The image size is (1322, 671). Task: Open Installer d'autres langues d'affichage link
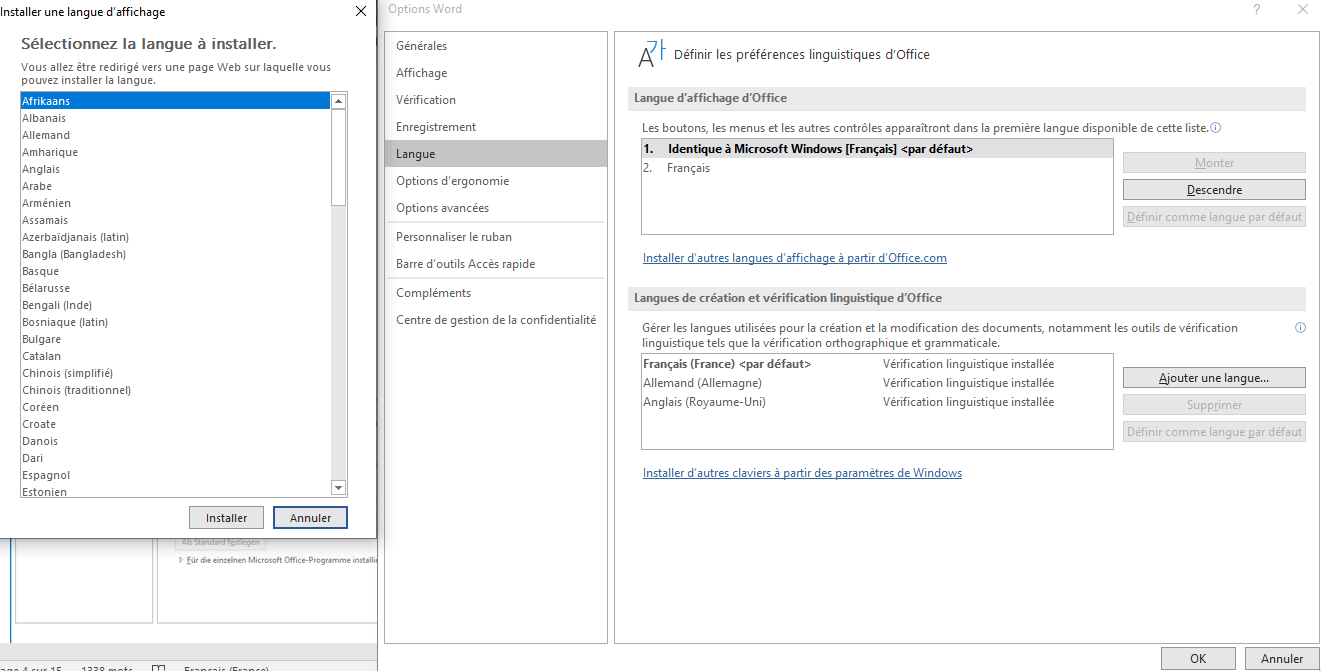795,258
